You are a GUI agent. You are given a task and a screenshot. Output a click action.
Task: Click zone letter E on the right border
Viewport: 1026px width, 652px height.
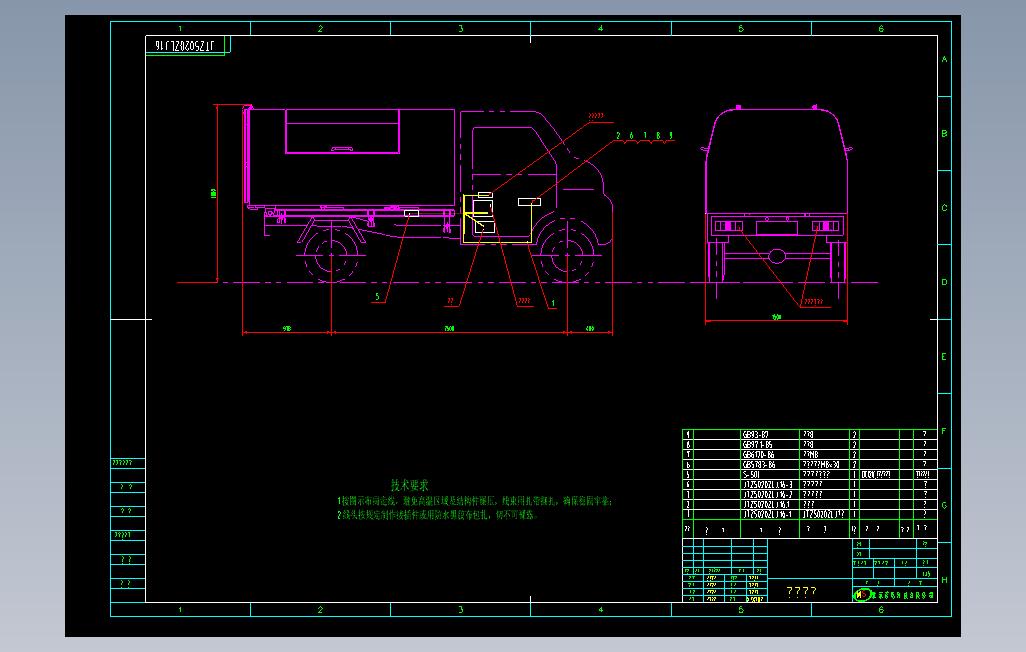[944, 357]
